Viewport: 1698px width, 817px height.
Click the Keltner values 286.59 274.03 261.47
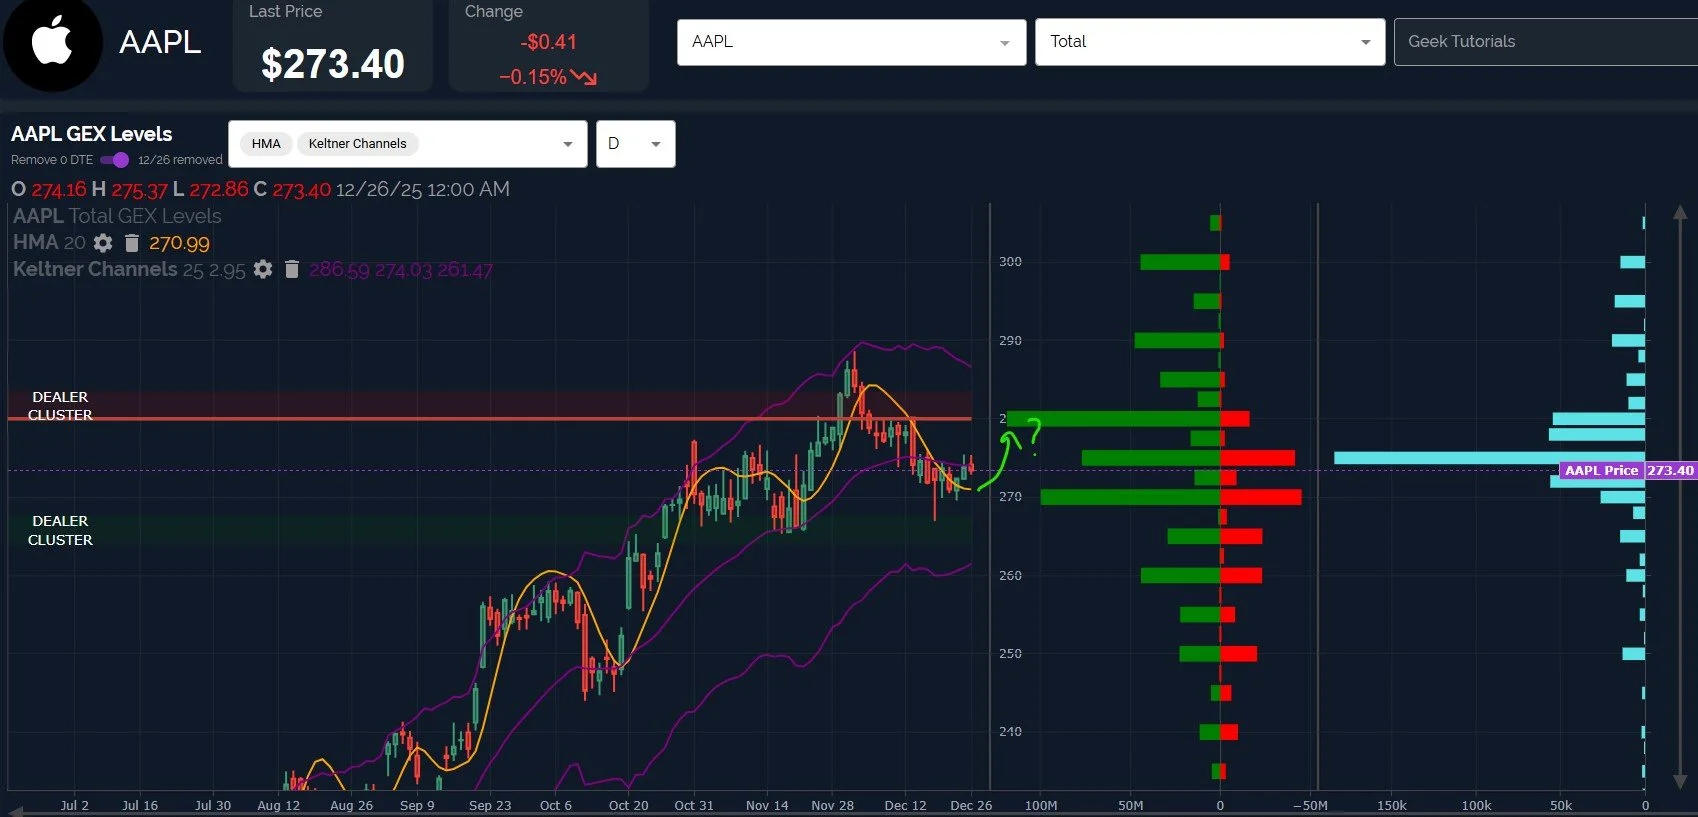click(401, 270)
